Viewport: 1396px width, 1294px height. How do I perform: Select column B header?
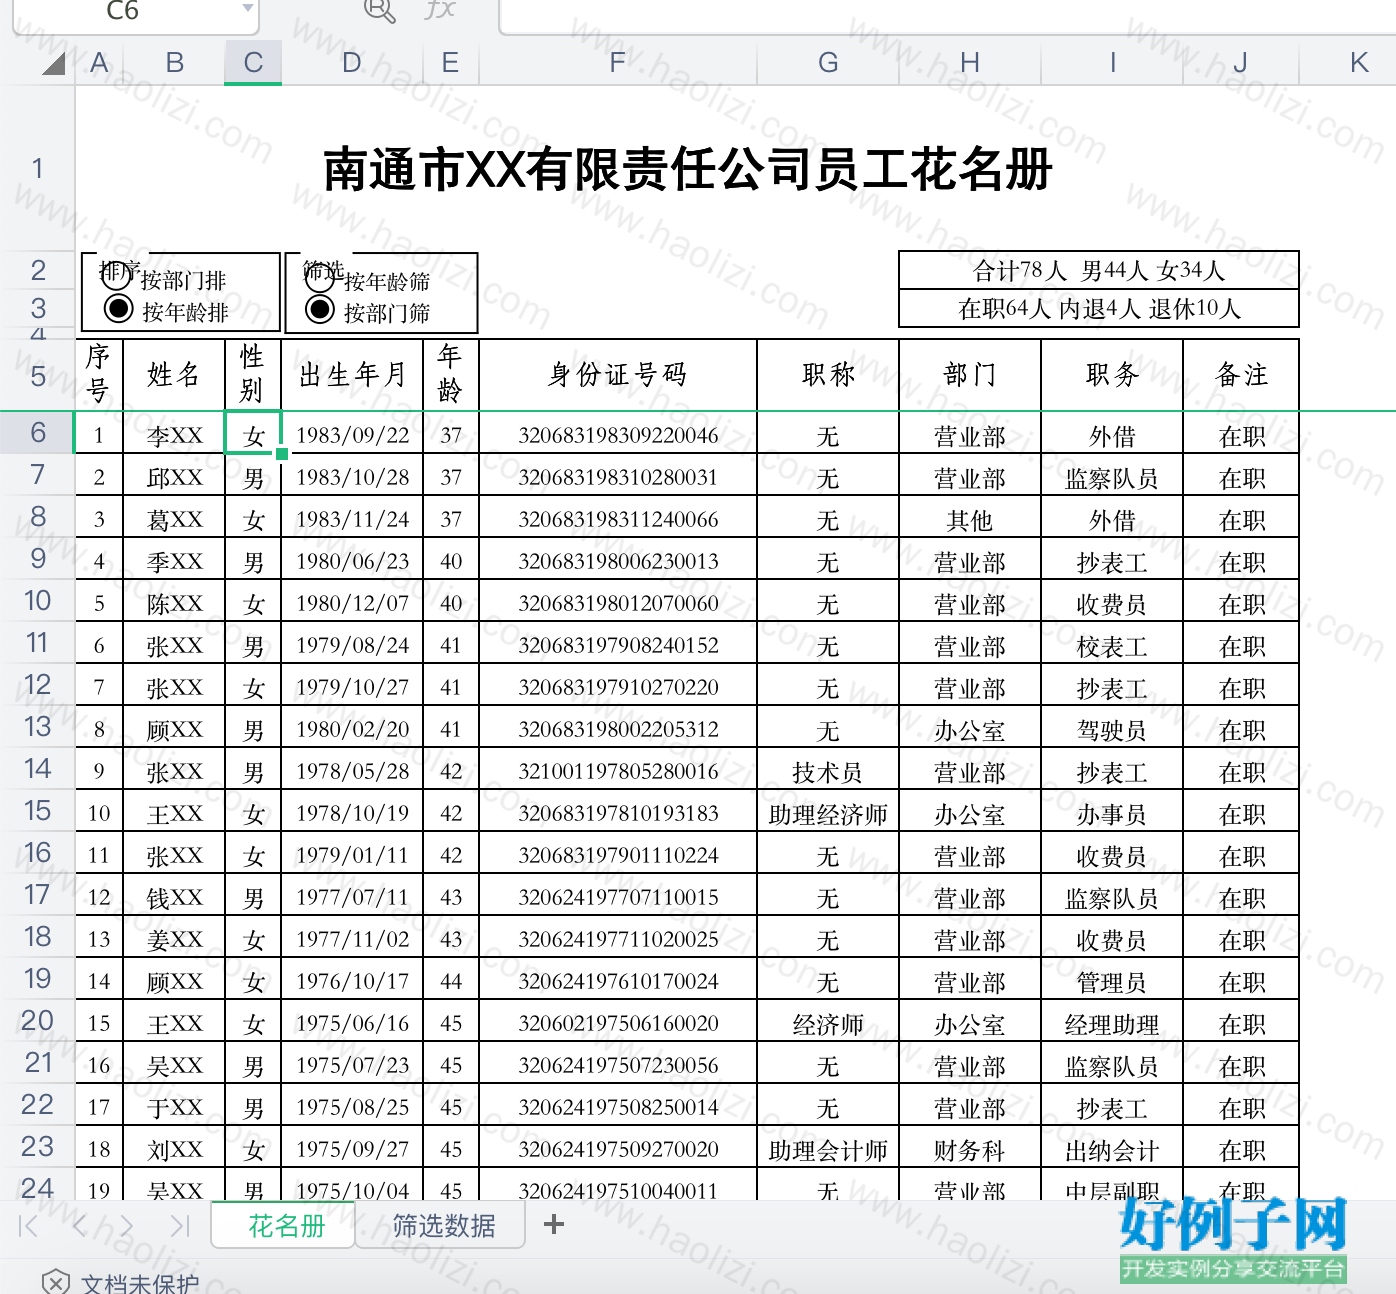[x=175, y=63]
